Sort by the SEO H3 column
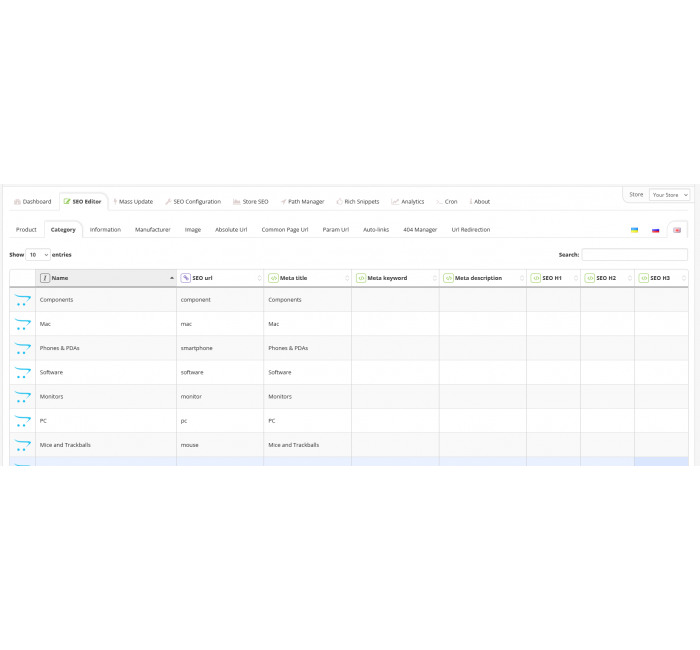This screenshot has height=650, width=700. click(661, 278)
